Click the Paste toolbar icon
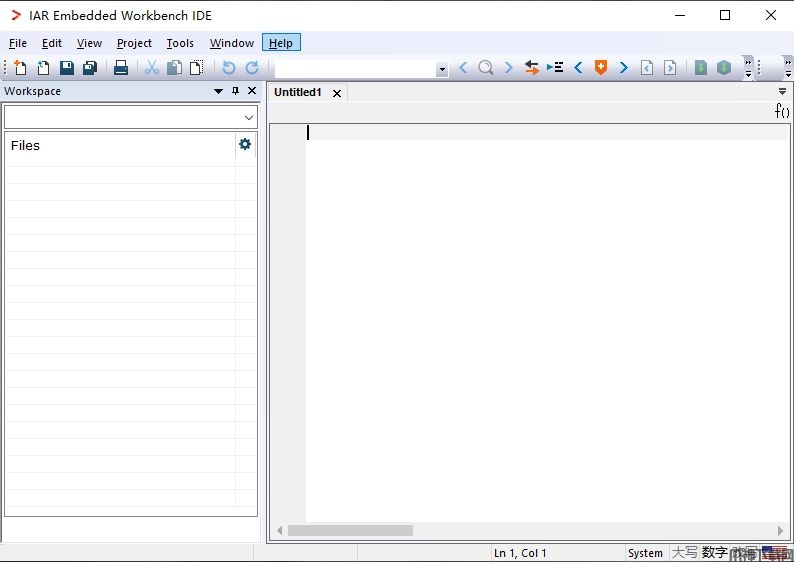This screenshot has width=794, height=562. (196, 67)
